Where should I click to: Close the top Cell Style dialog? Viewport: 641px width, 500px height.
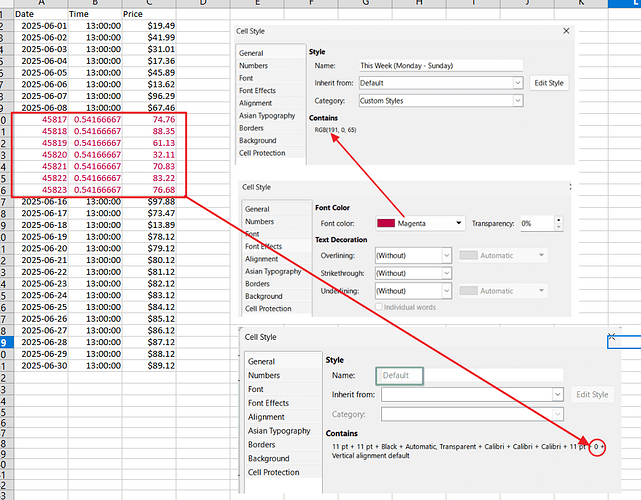pyautogui.click(x=566, y=31)
